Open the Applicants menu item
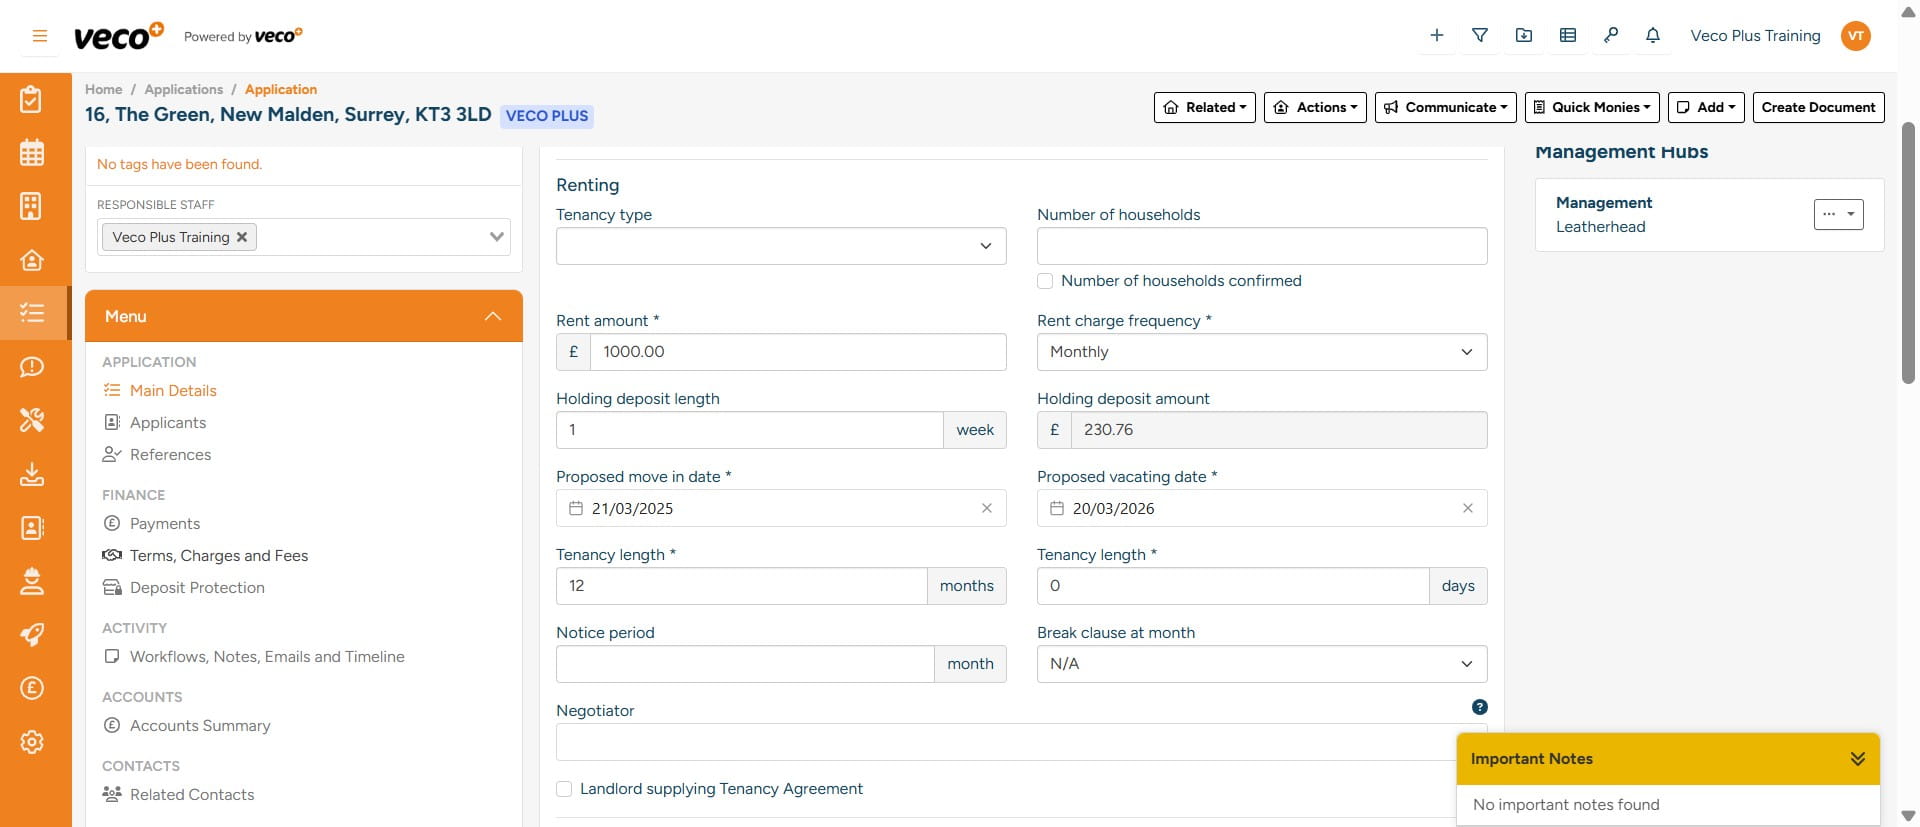The height and width of the screenshot is (827, 1920). click(167, 423)
